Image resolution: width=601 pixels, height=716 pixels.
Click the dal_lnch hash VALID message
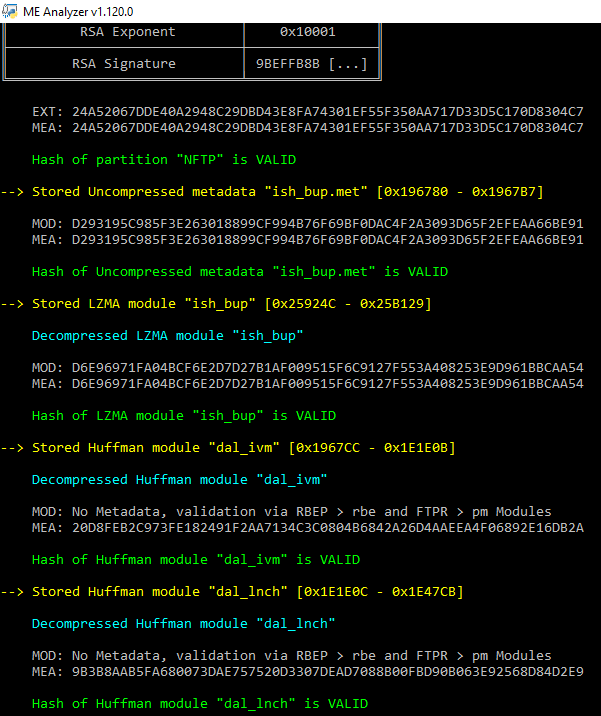point(200,704)
